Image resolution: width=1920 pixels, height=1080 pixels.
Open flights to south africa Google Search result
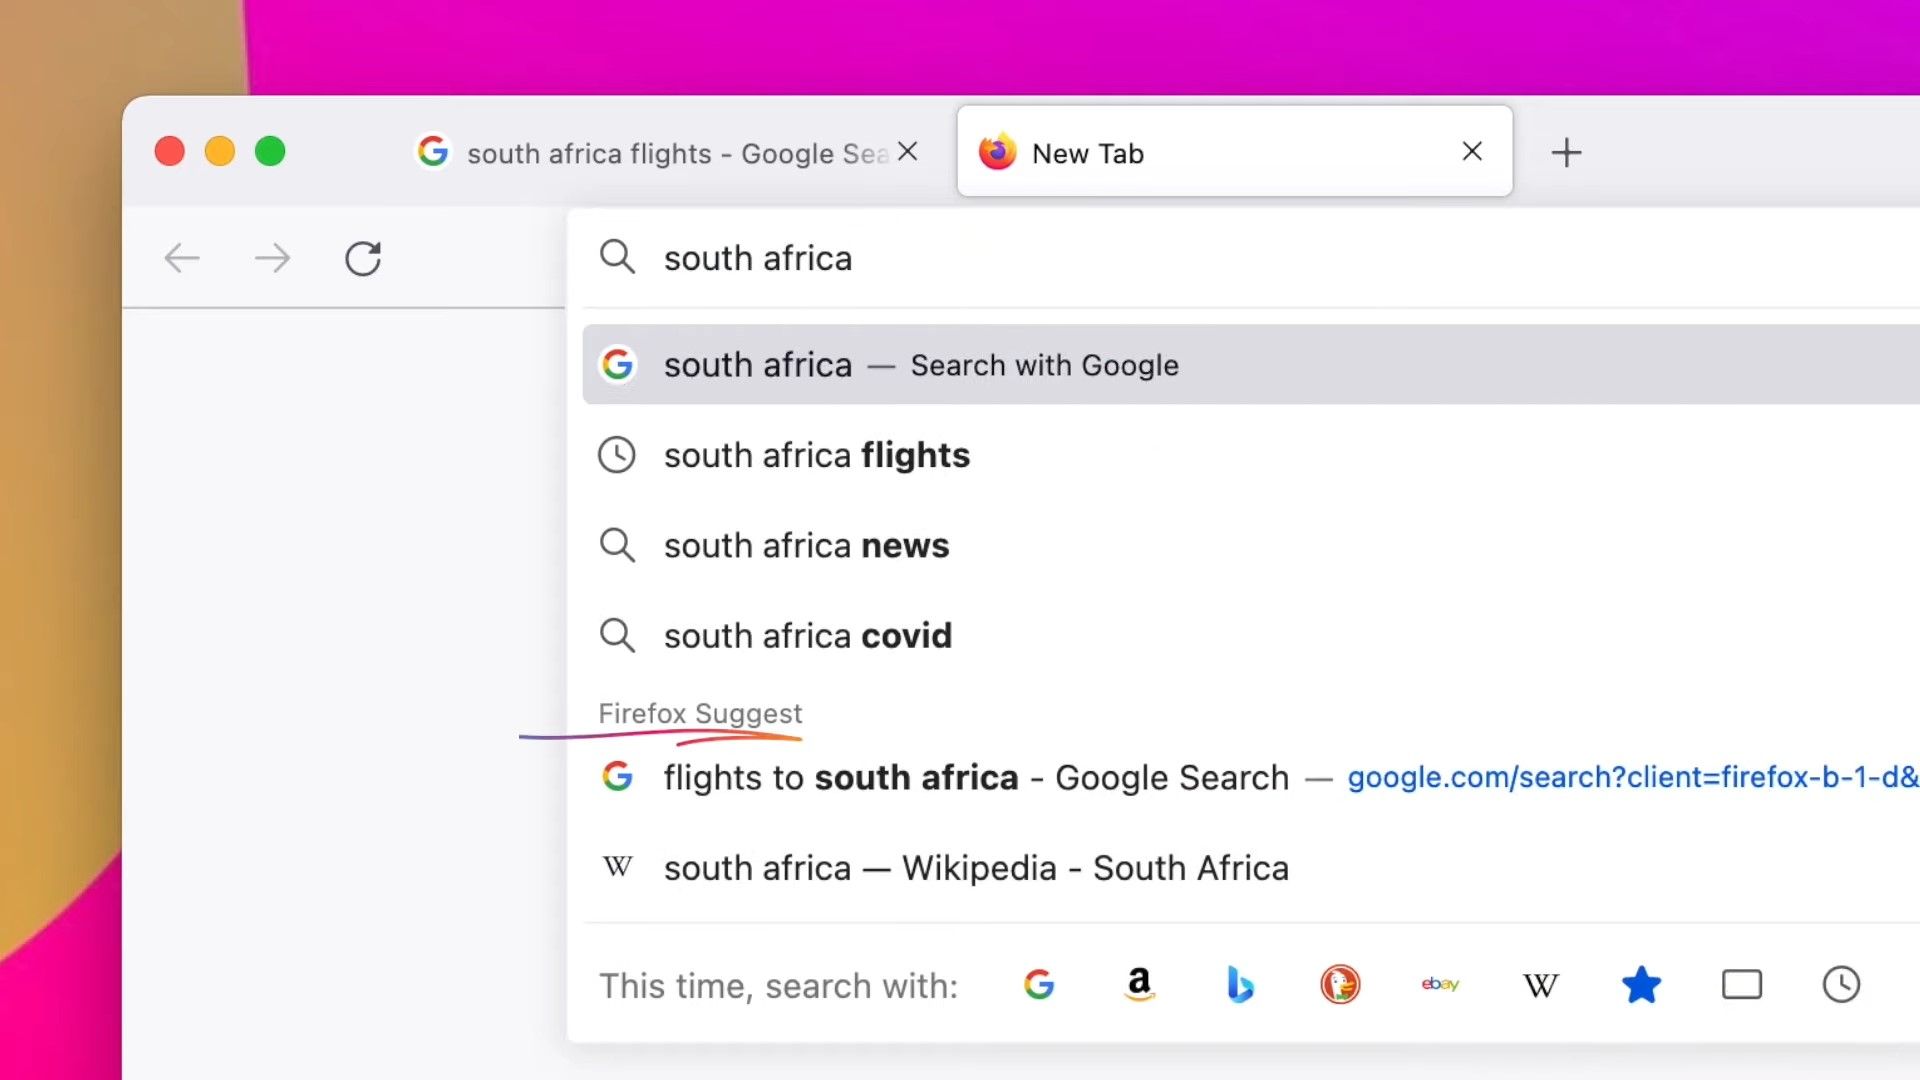click(1251, 777)
